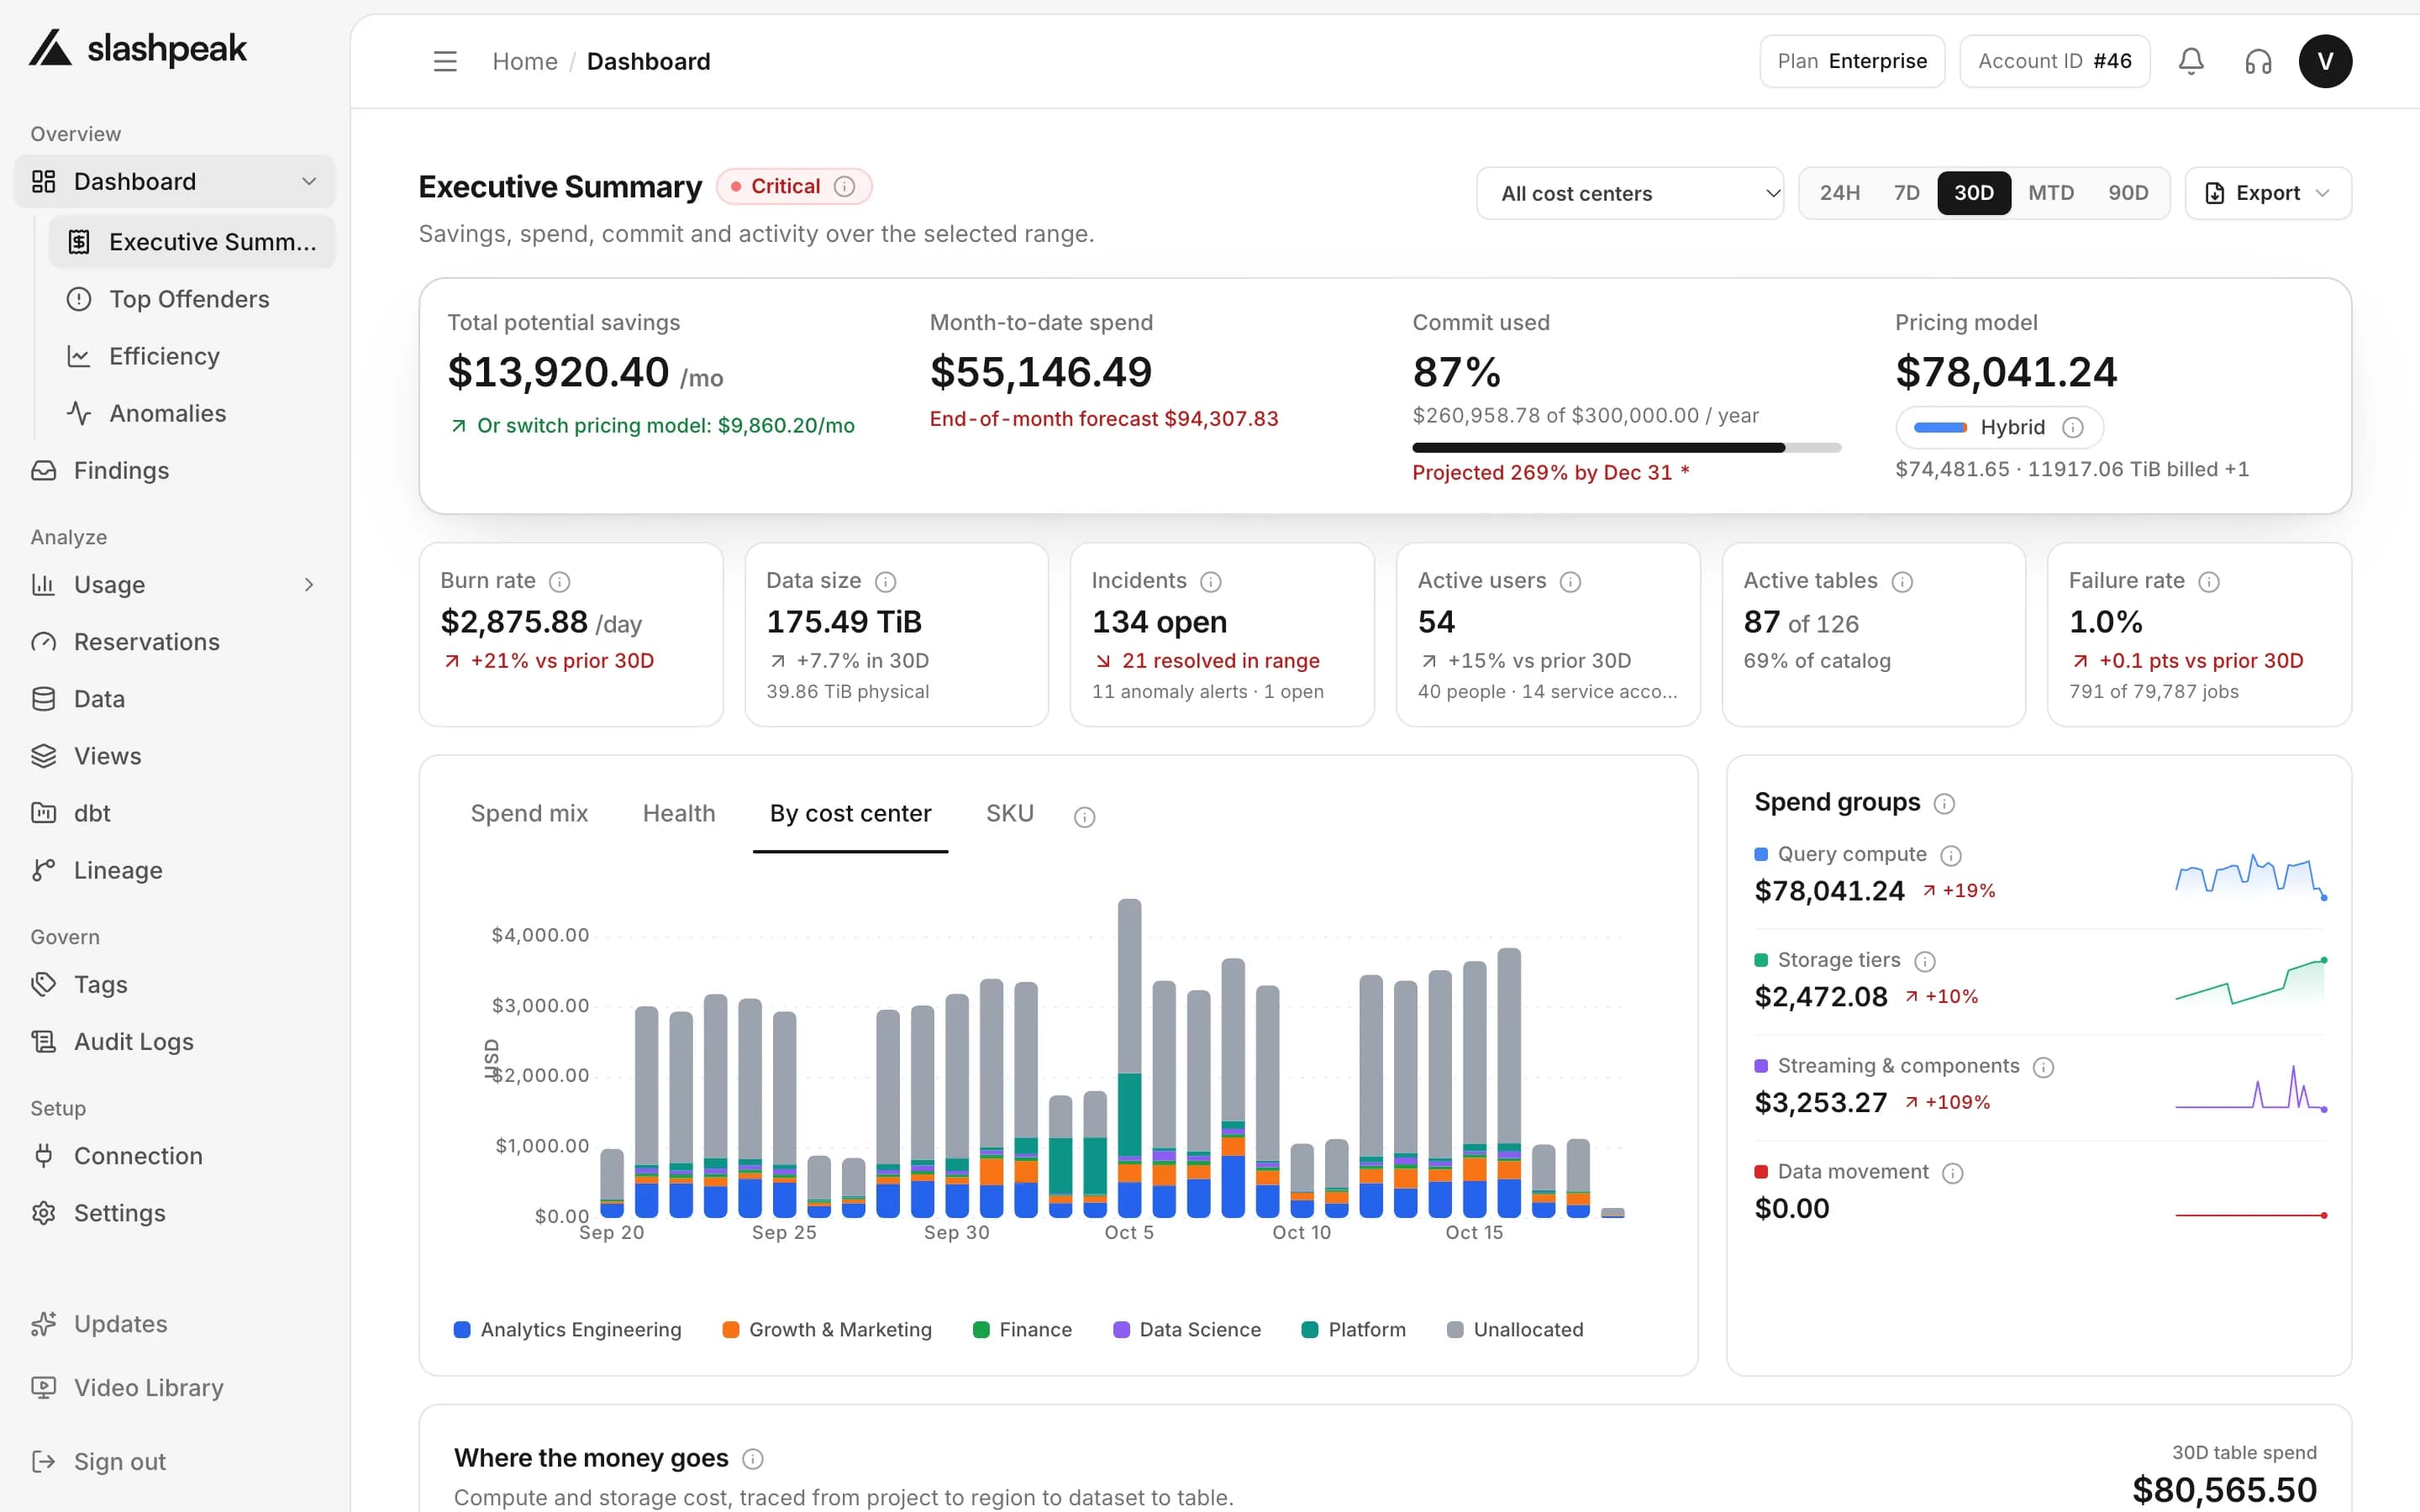Image resolution: width=2420 pixels, height=1512 pixels.
Task: Open Efficiency in sidebar
Action: coord(192,356)
